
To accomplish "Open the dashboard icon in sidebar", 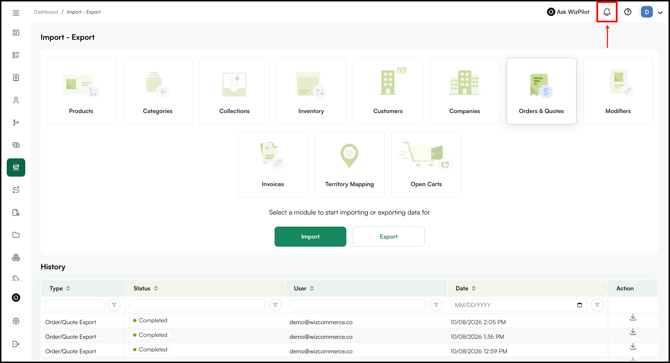I will 16,33.
